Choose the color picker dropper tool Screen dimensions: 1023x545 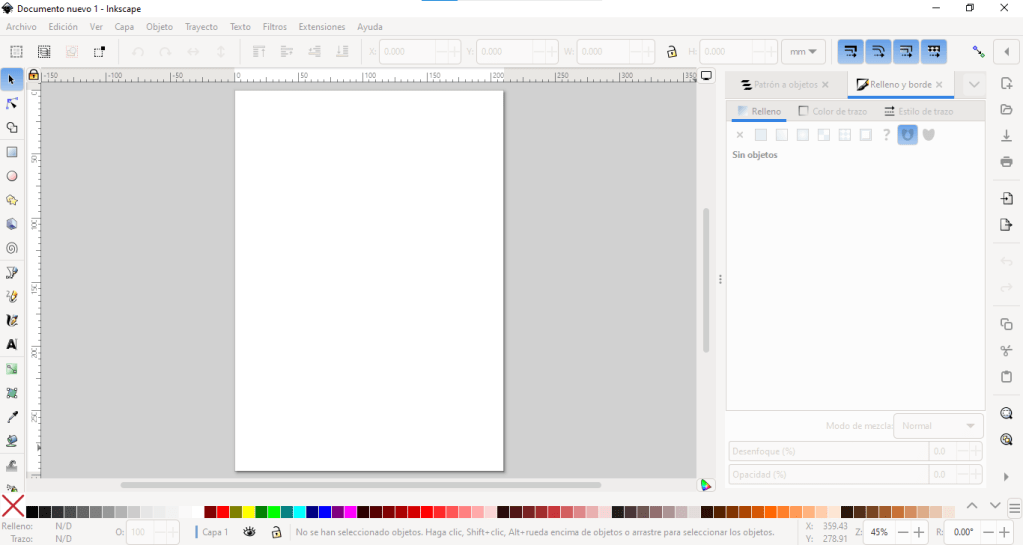tap(12, 417)
